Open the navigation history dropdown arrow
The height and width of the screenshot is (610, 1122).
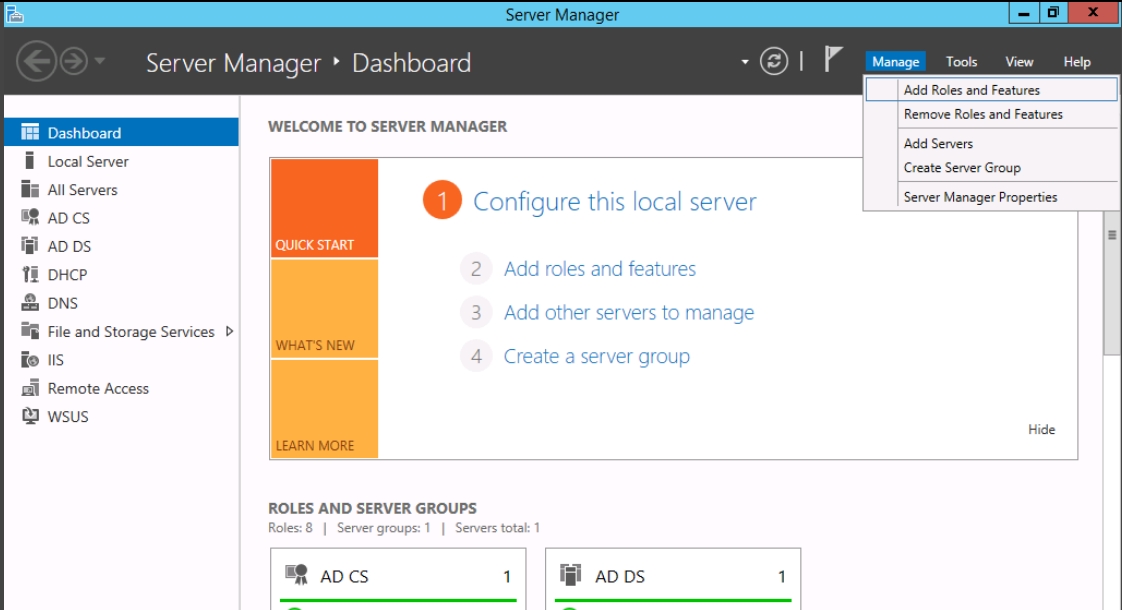coord(100,62)
